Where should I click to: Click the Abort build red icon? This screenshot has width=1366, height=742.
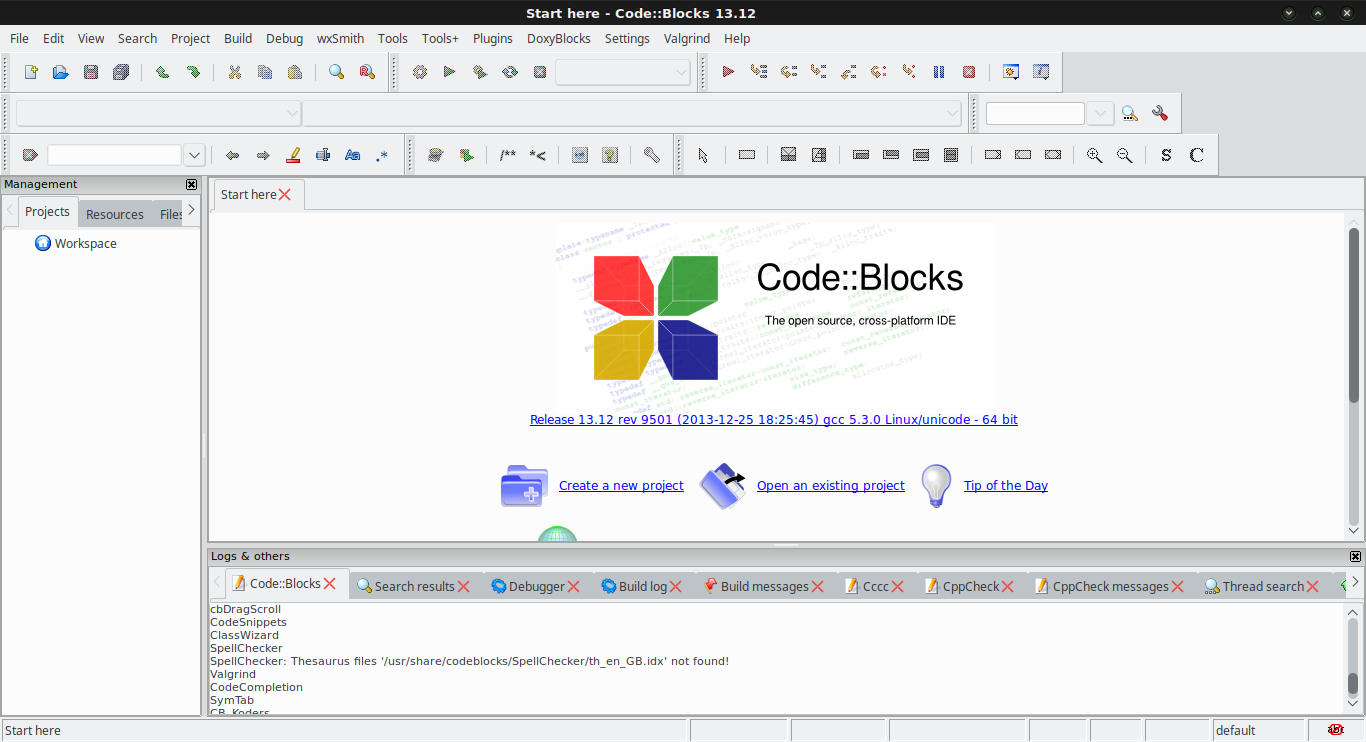(x=540, y=72)
